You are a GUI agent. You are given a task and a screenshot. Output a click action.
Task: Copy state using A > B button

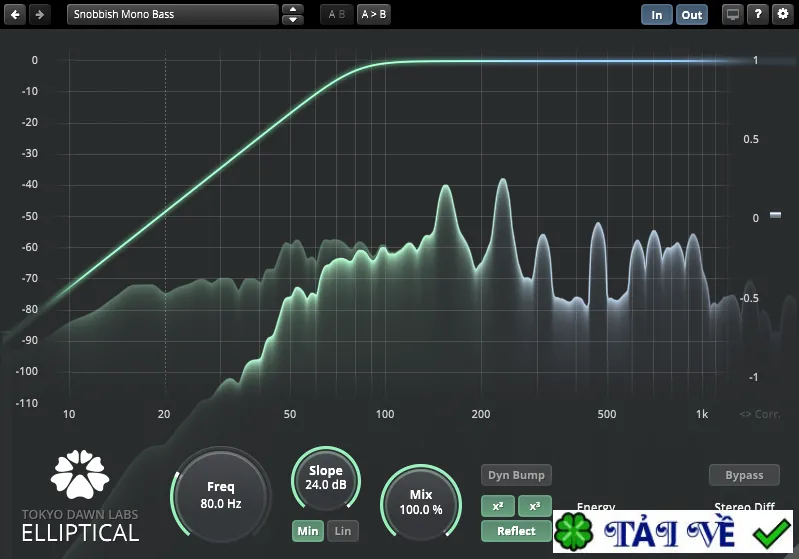tap(374, 14)
